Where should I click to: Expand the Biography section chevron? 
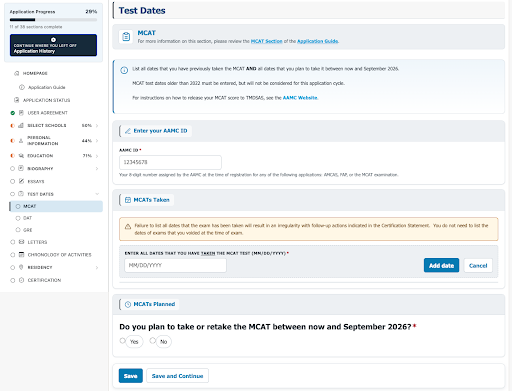pyautogui.click(x=97, y=169)
